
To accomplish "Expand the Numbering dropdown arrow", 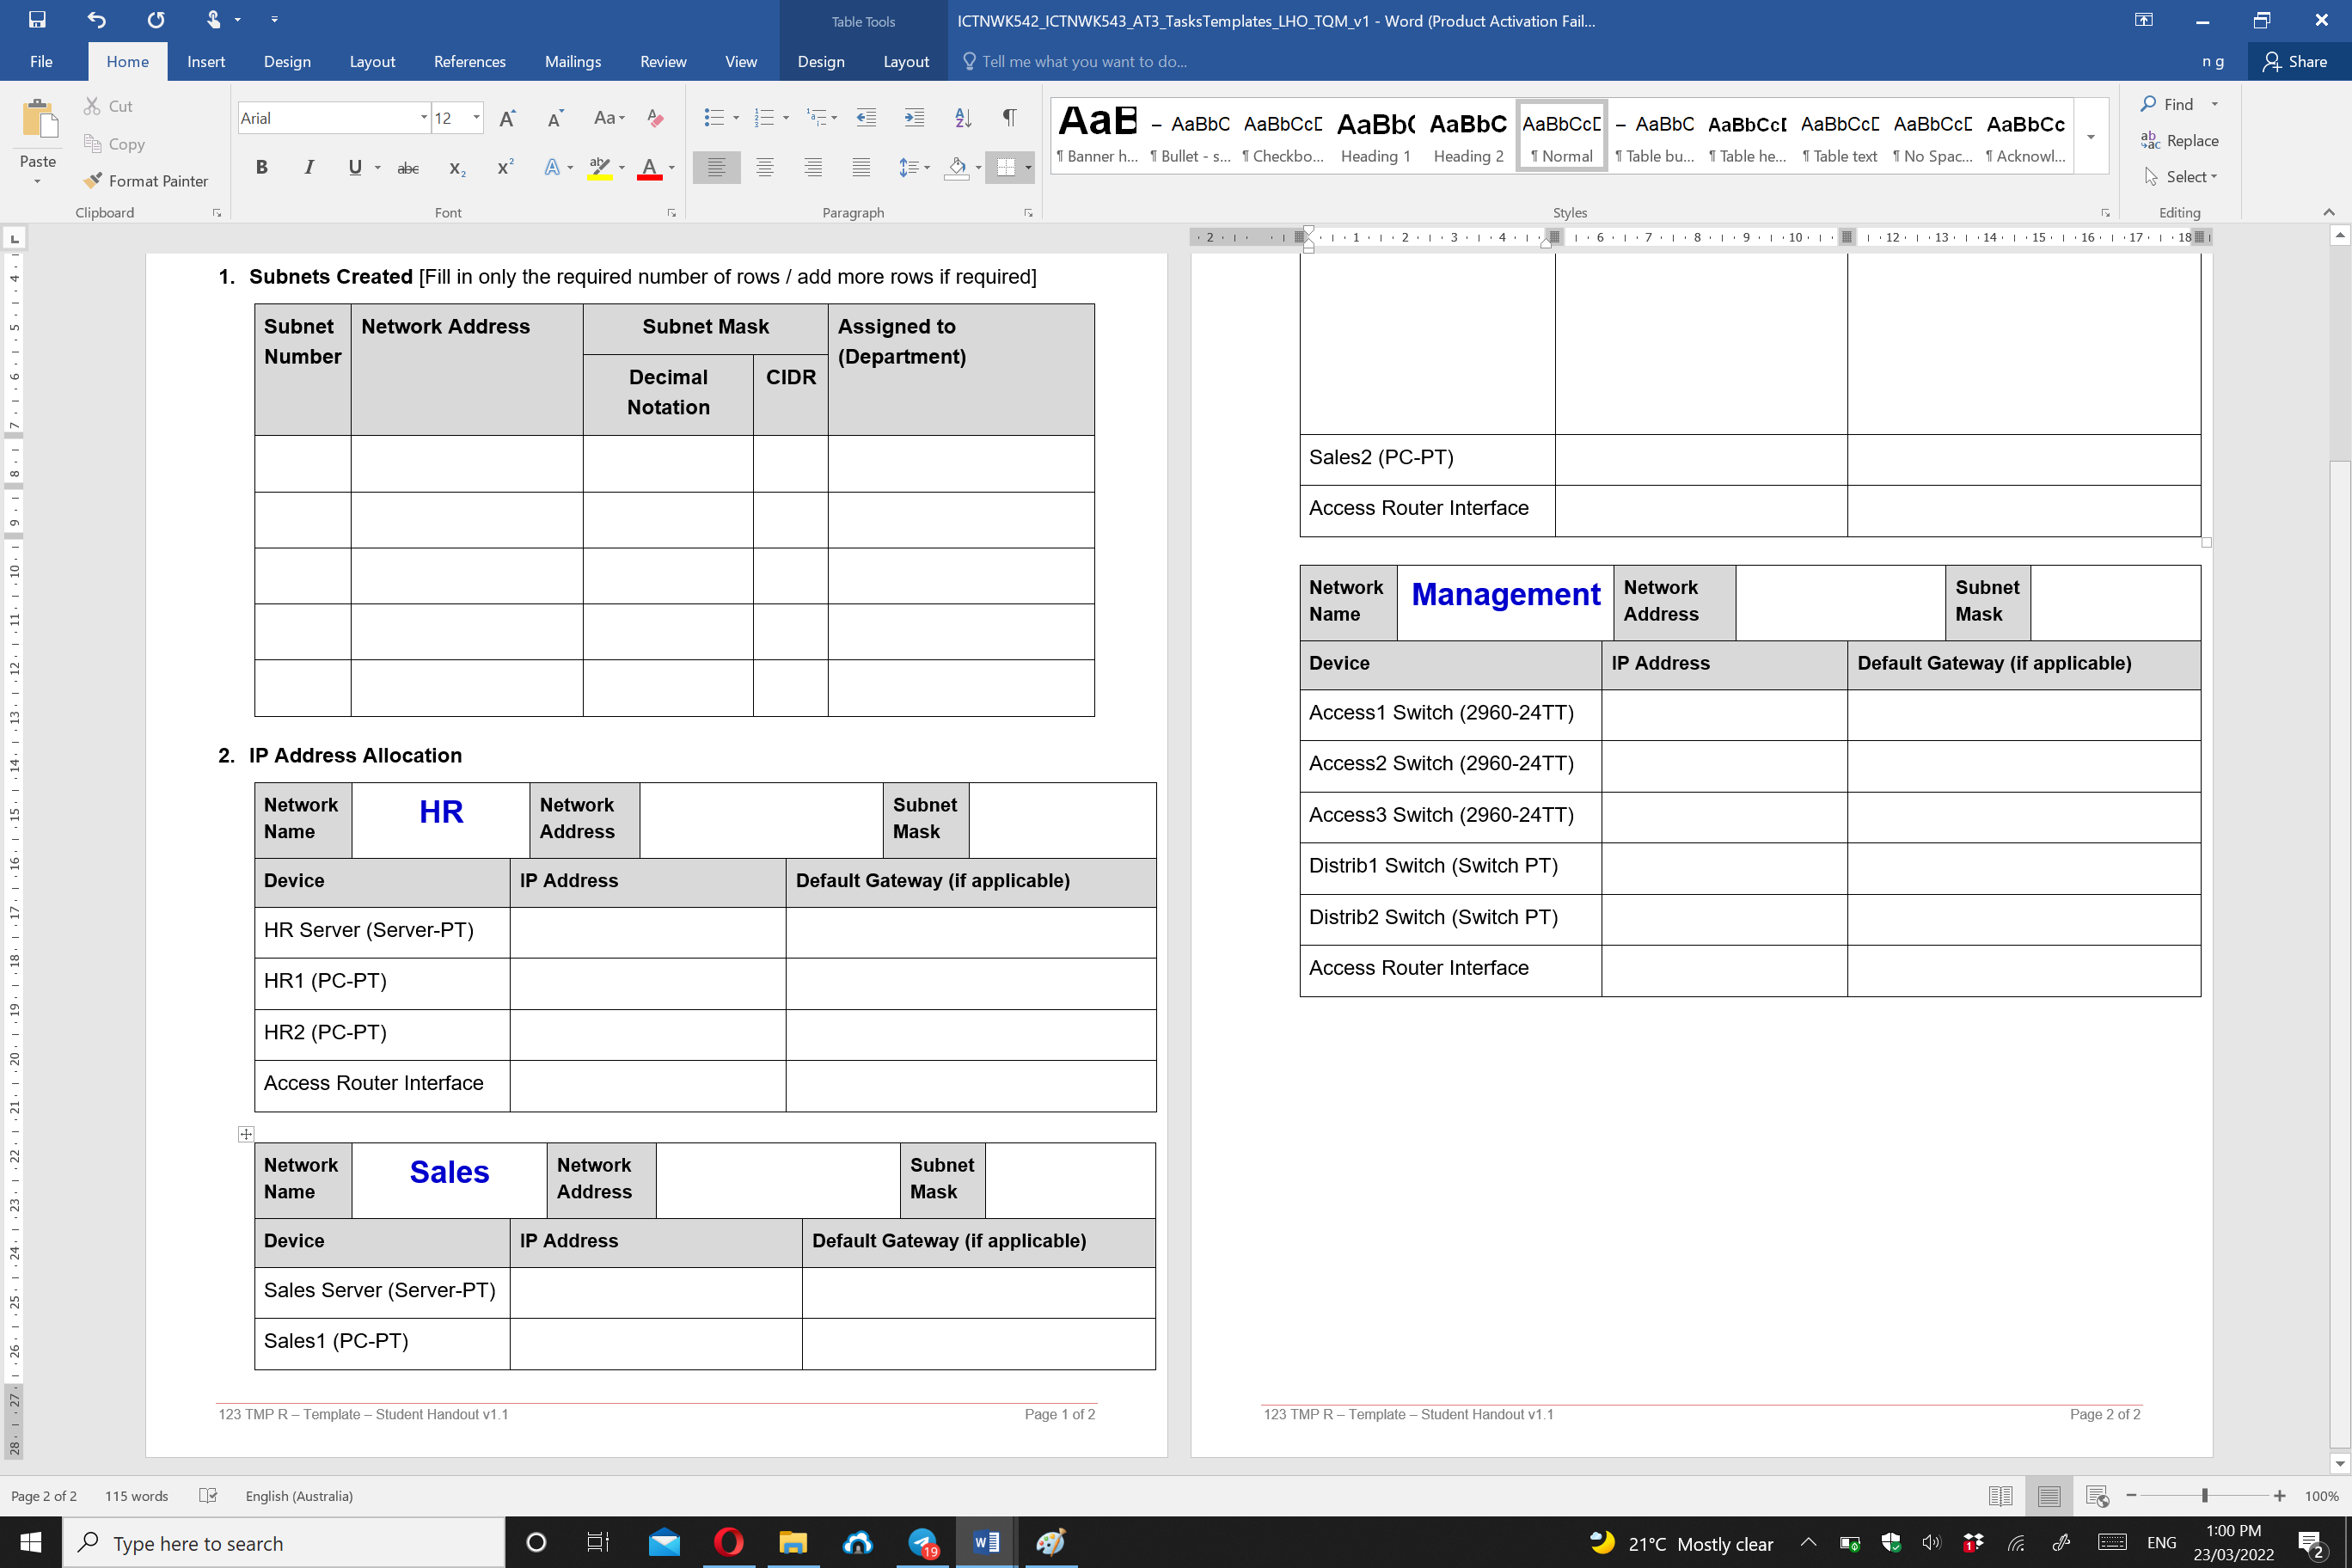I will pyautogui.click(x=786, y=118).
